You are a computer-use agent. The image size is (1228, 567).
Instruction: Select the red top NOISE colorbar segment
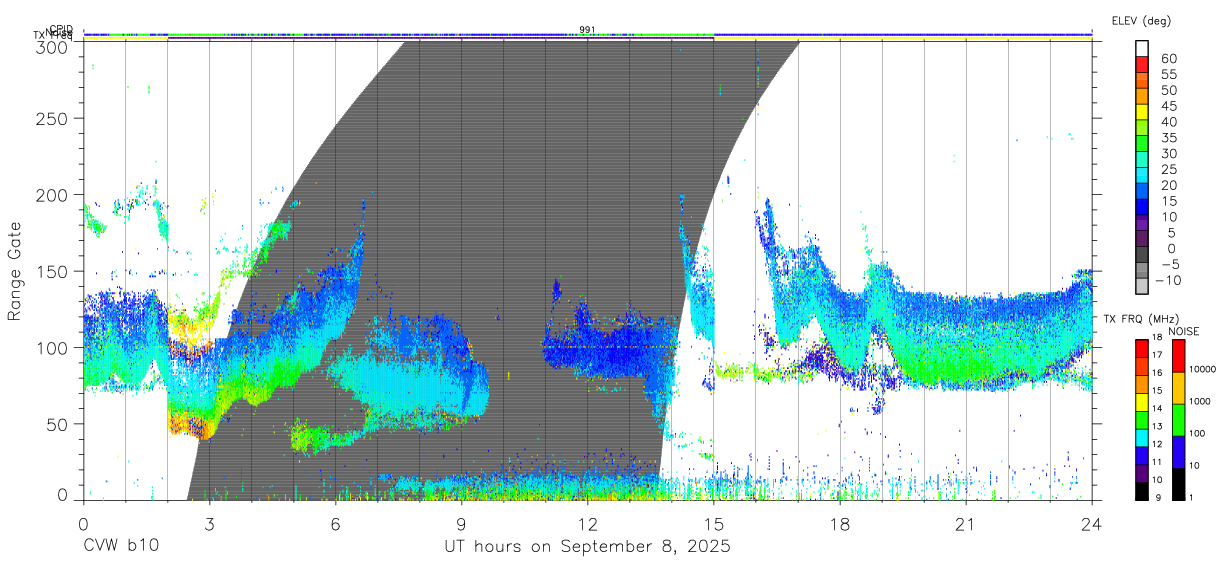[x=1177, y=355]
